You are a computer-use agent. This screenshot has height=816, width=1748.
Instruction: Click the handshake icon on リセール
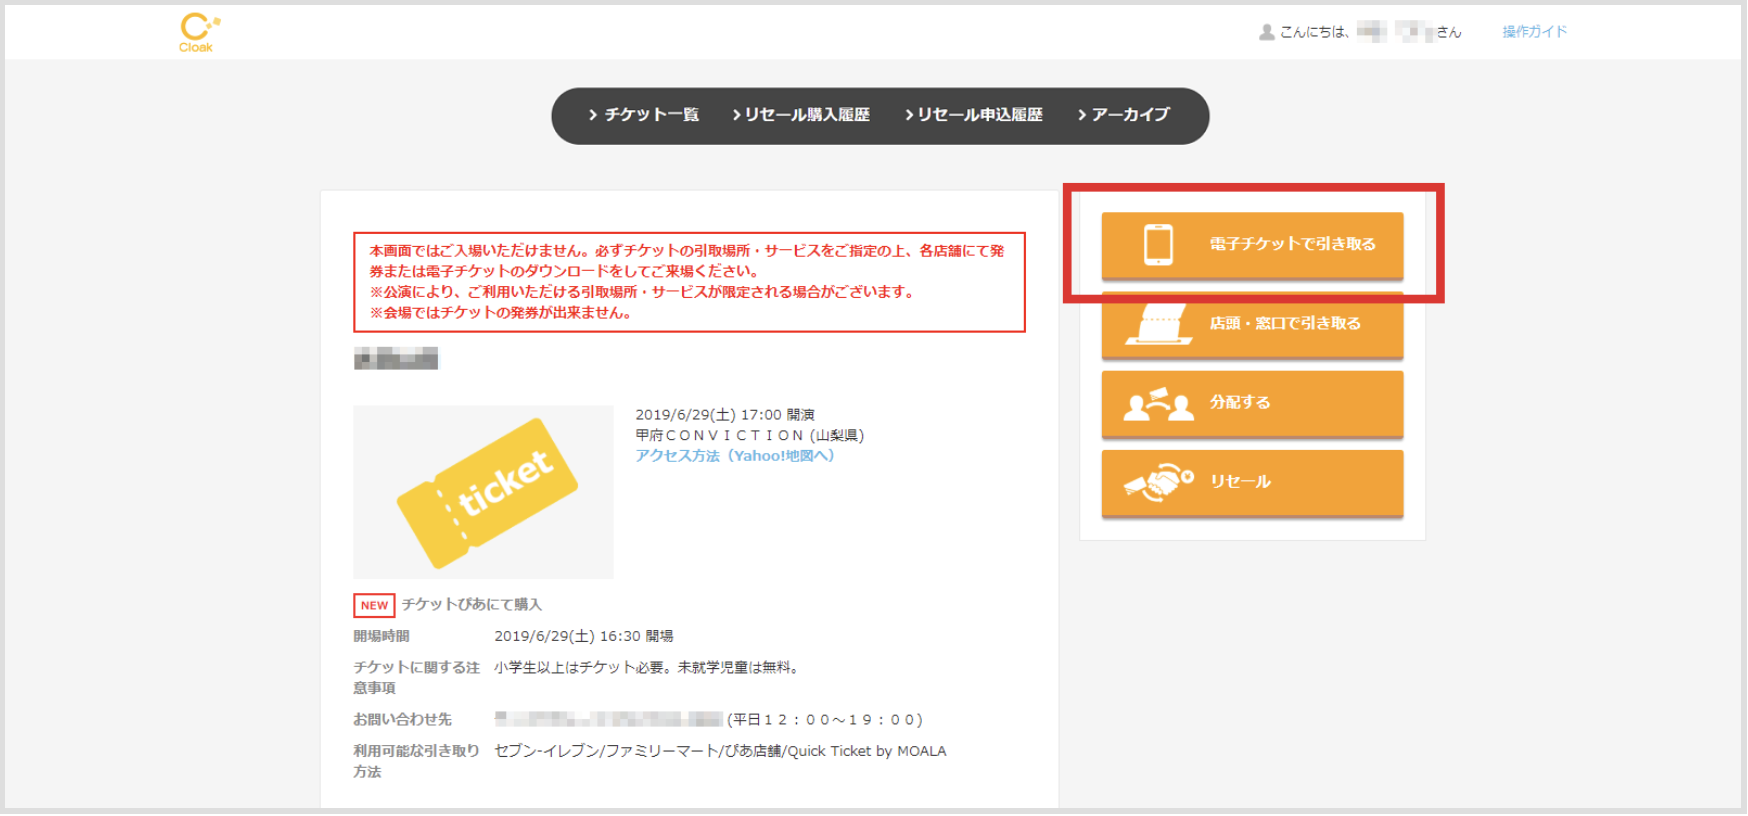pyautogui.click(x=1158, y=482)
